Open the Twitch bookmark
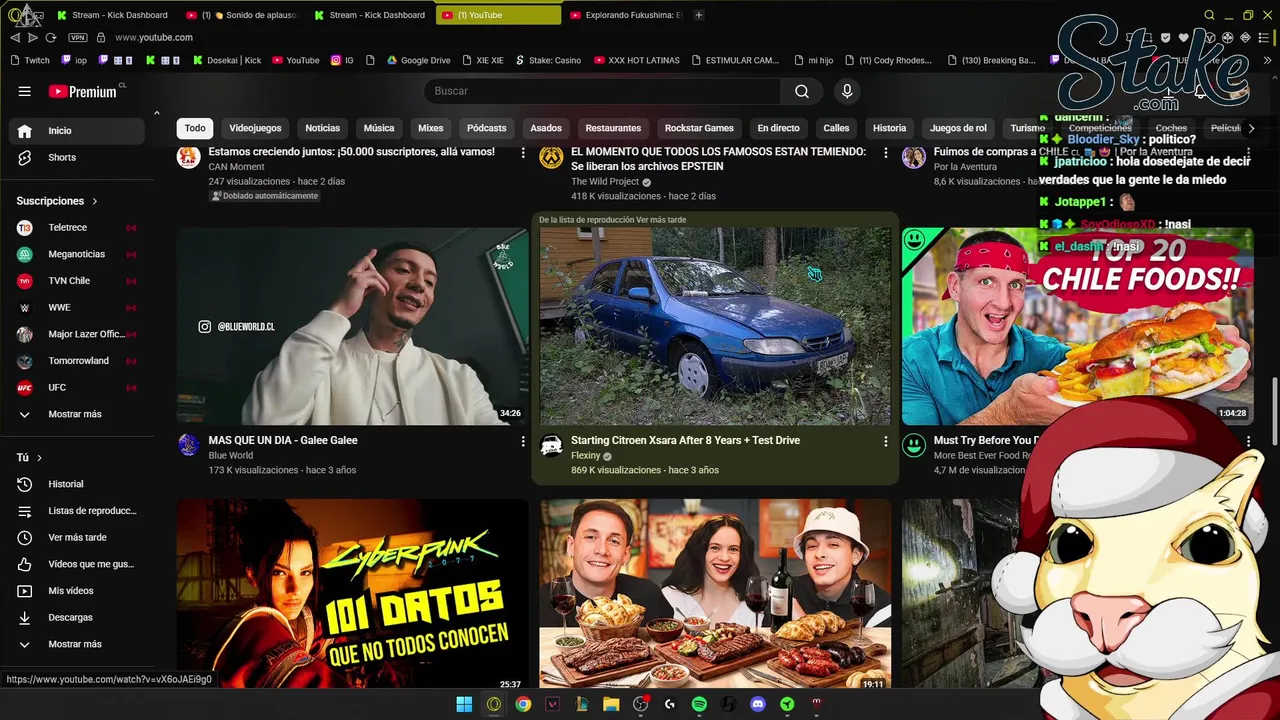This screenshot has height=720, width=1280. (29, 60)
